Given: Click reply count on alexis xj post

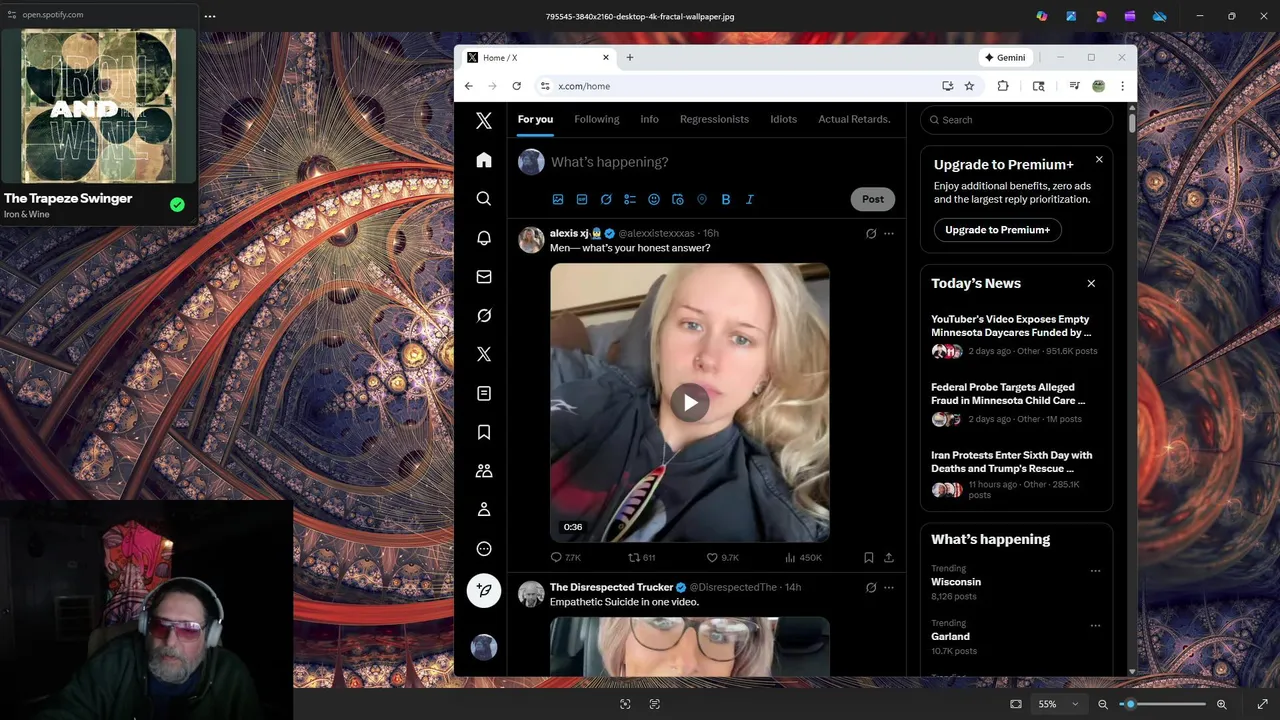Looking at the screenshot, I should 566,557.
